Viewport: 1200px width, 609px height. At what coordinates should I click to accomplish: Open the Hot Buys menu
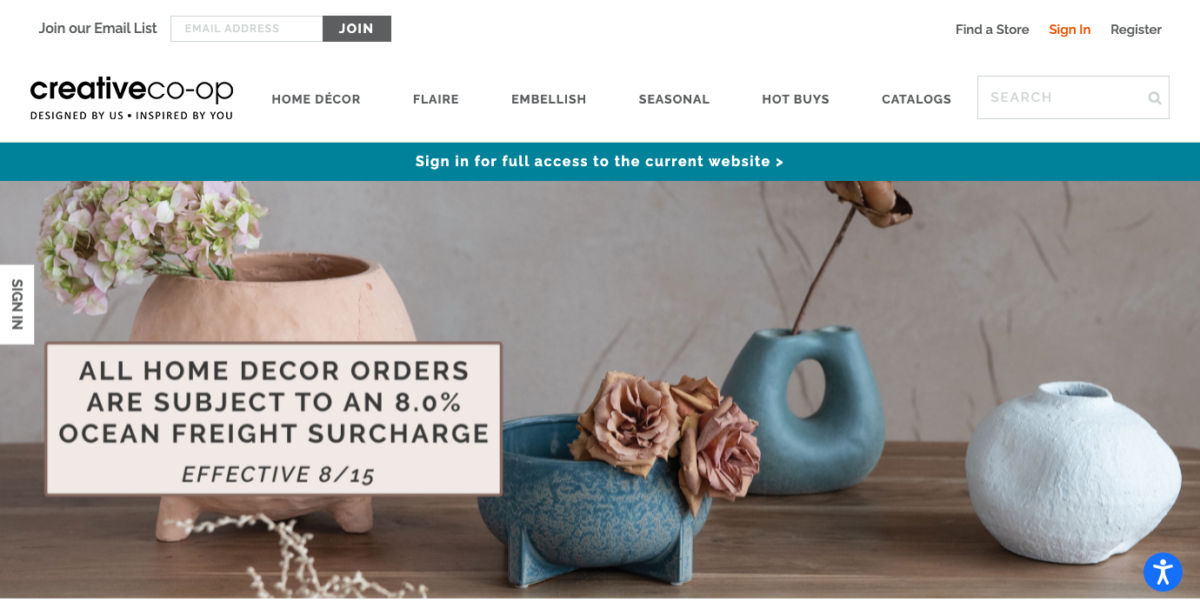point(795,99)
